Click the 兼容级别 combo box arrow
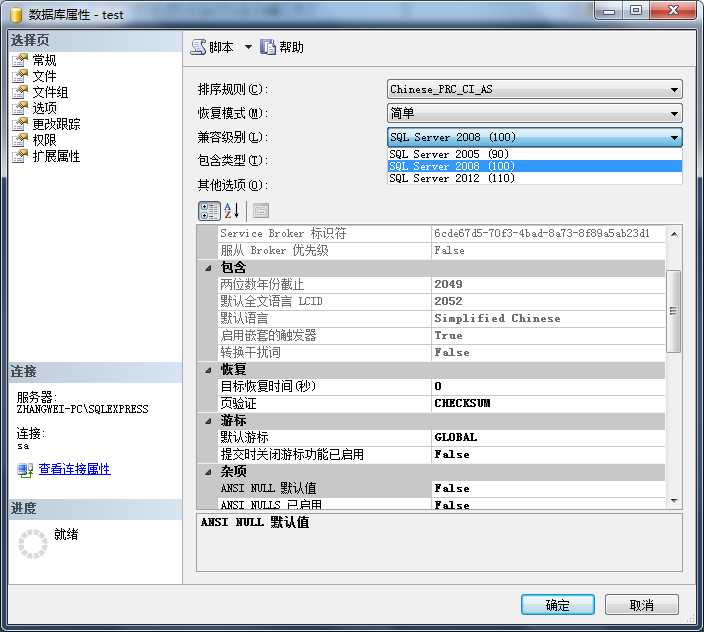The height and width of the screenshot is (632, 704). pos(674,137)
